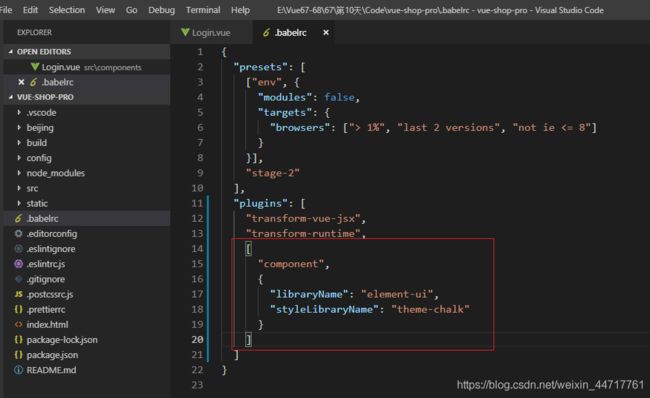Click the braces icon beside .prettierrc

[18, 309]
